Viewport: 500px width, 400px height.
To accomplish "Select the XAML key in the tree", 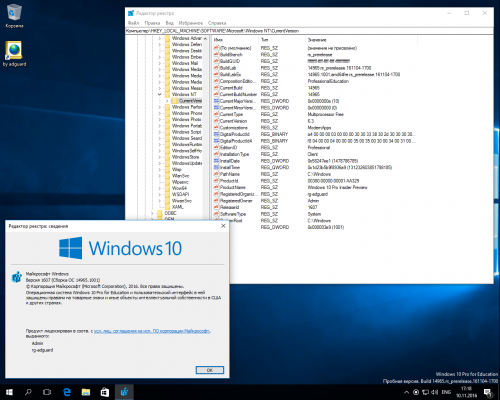I will click(177, 207).
